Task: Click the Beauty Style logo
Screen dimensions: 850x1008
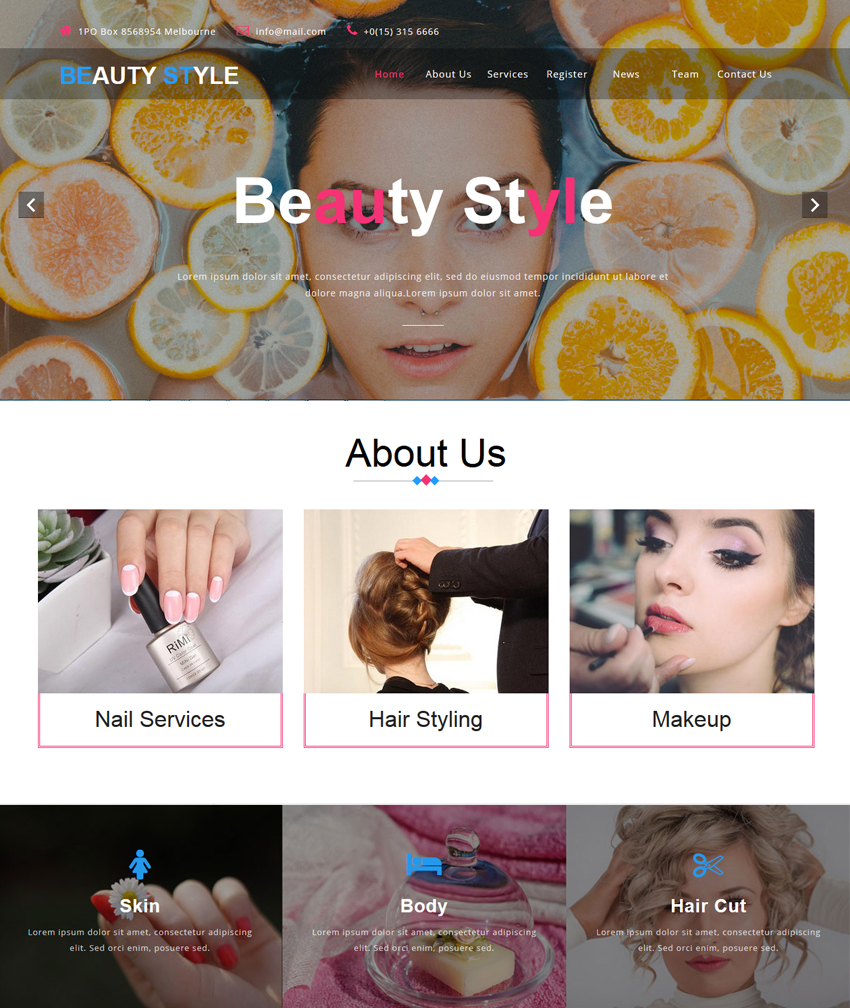Action: [149, 75]
